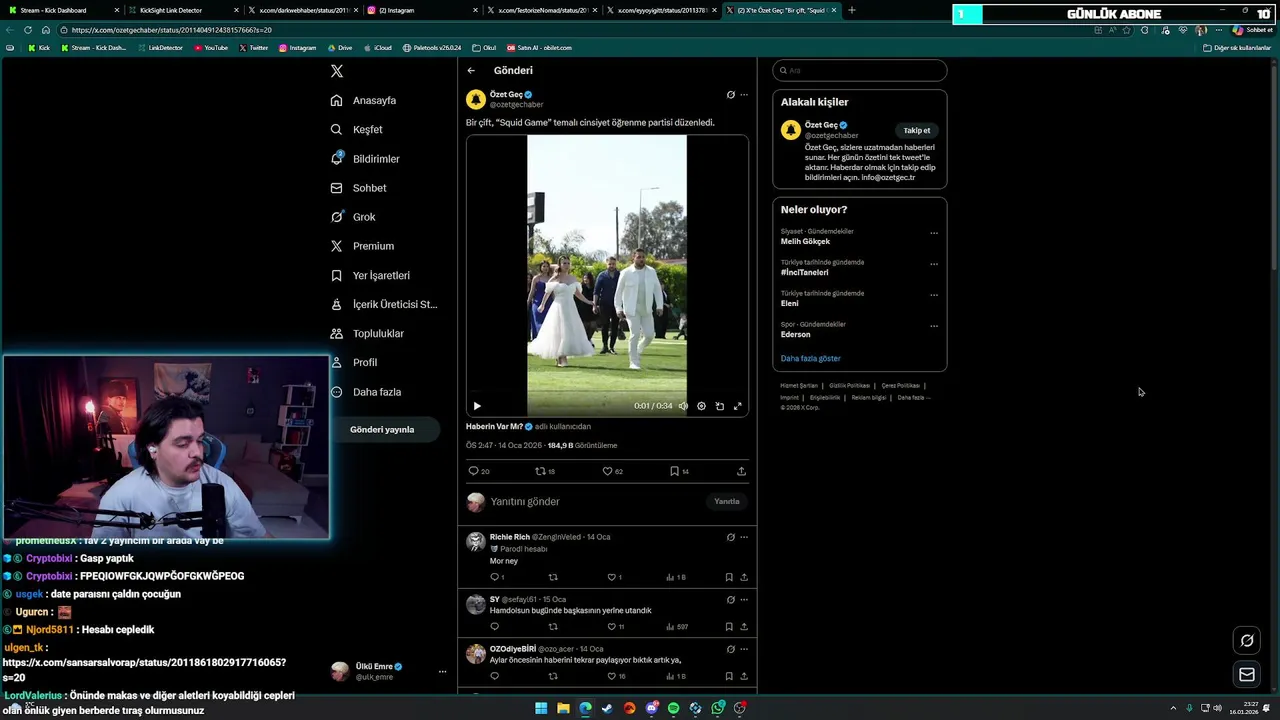Click the browser address bar URL

(x=171, y=30)
